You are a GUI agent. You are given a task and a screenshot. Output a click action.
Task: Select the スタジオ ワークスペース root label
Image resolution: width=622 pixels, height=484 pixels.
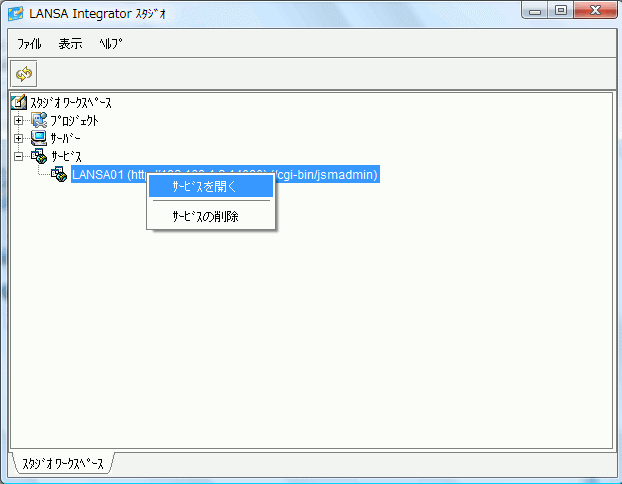click(x=71, y=103)
